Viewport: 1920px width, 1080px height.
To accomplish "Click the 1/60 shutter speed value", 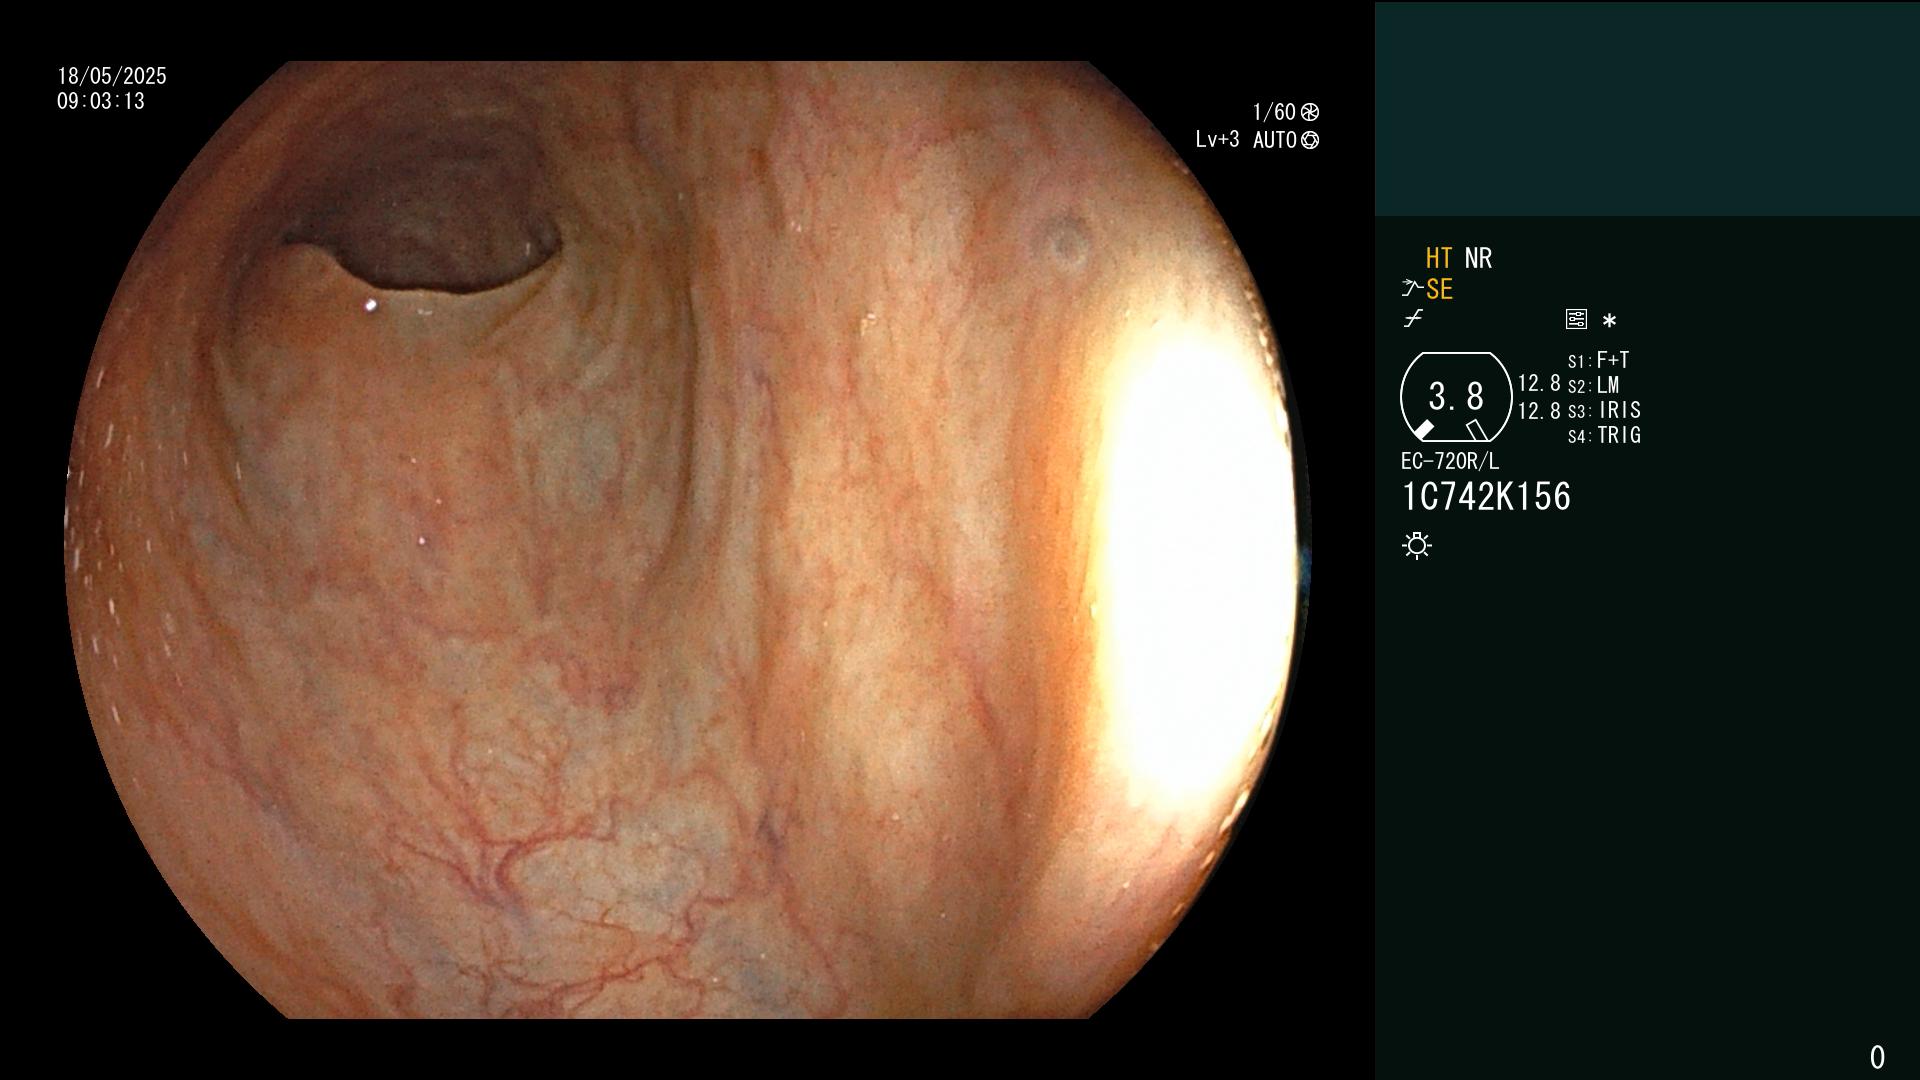I will point(1274,112).
